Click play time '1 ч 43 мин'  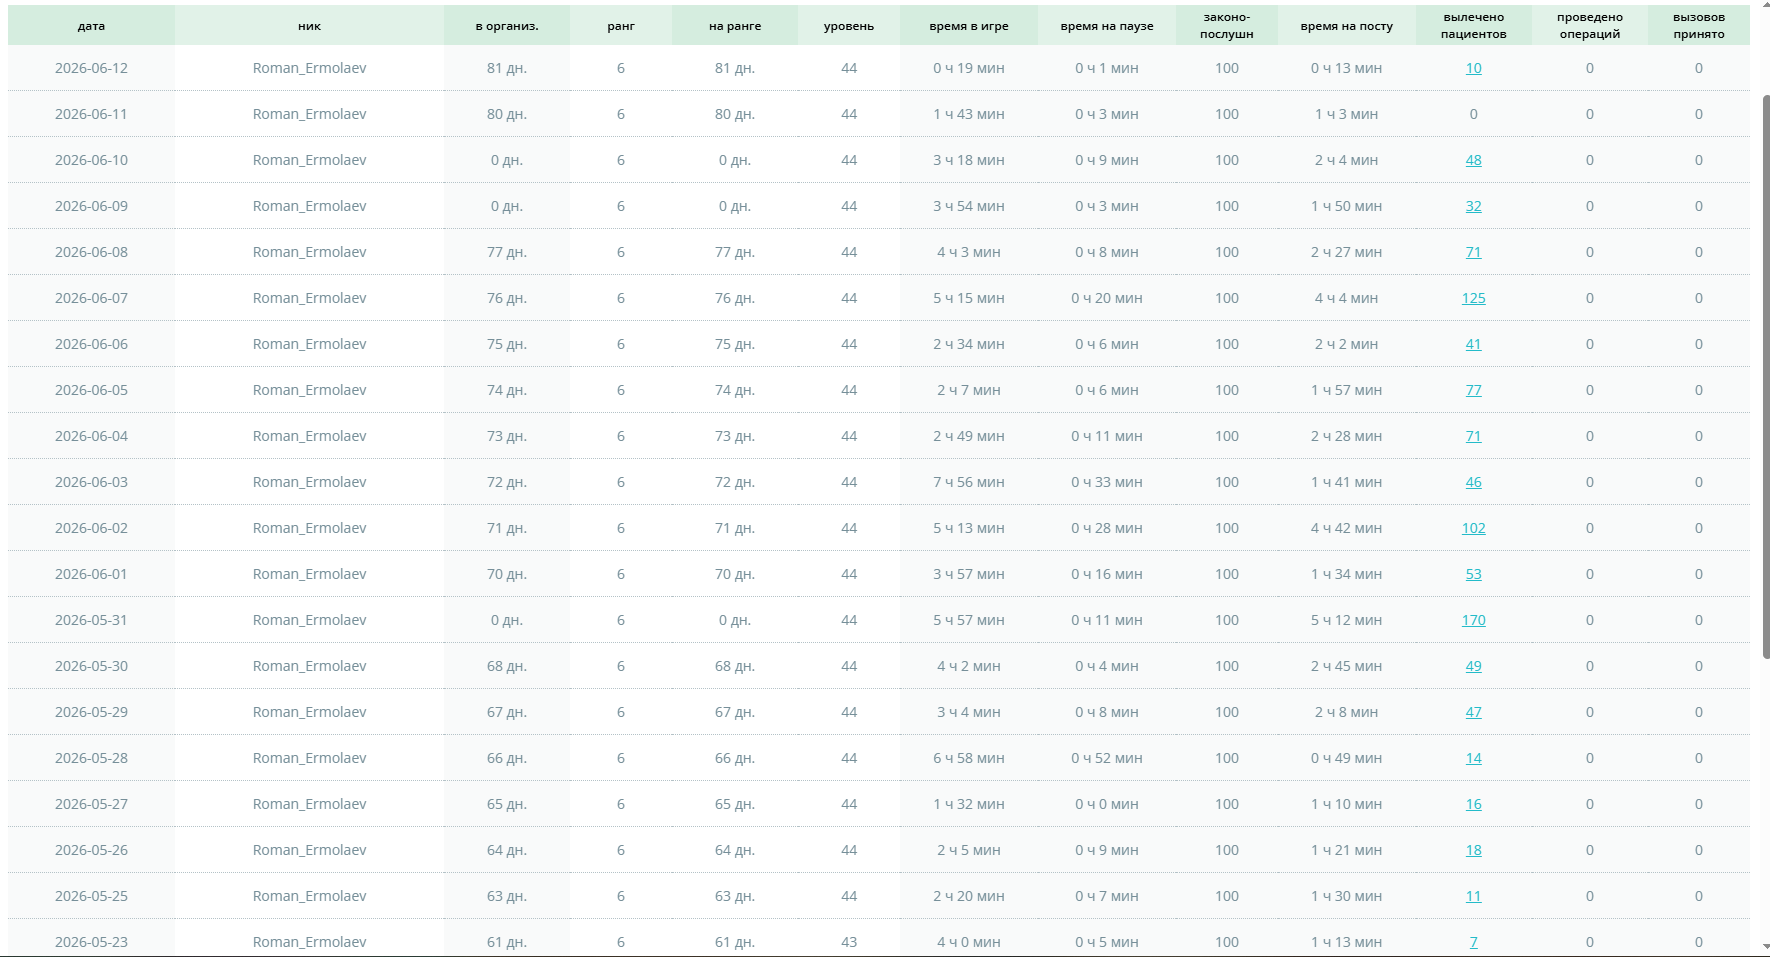(x=969, y=114)
